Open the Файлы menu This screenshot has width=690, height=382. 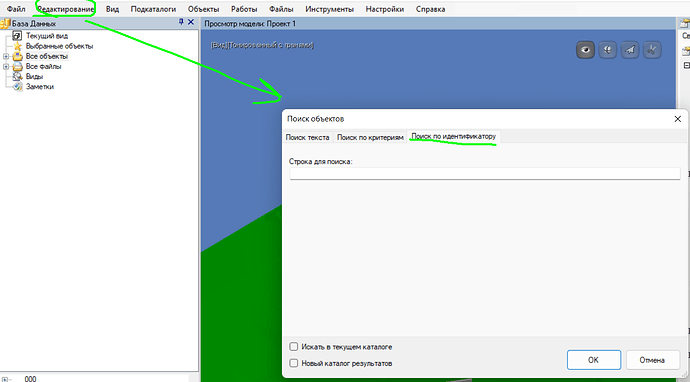(281, 9)
